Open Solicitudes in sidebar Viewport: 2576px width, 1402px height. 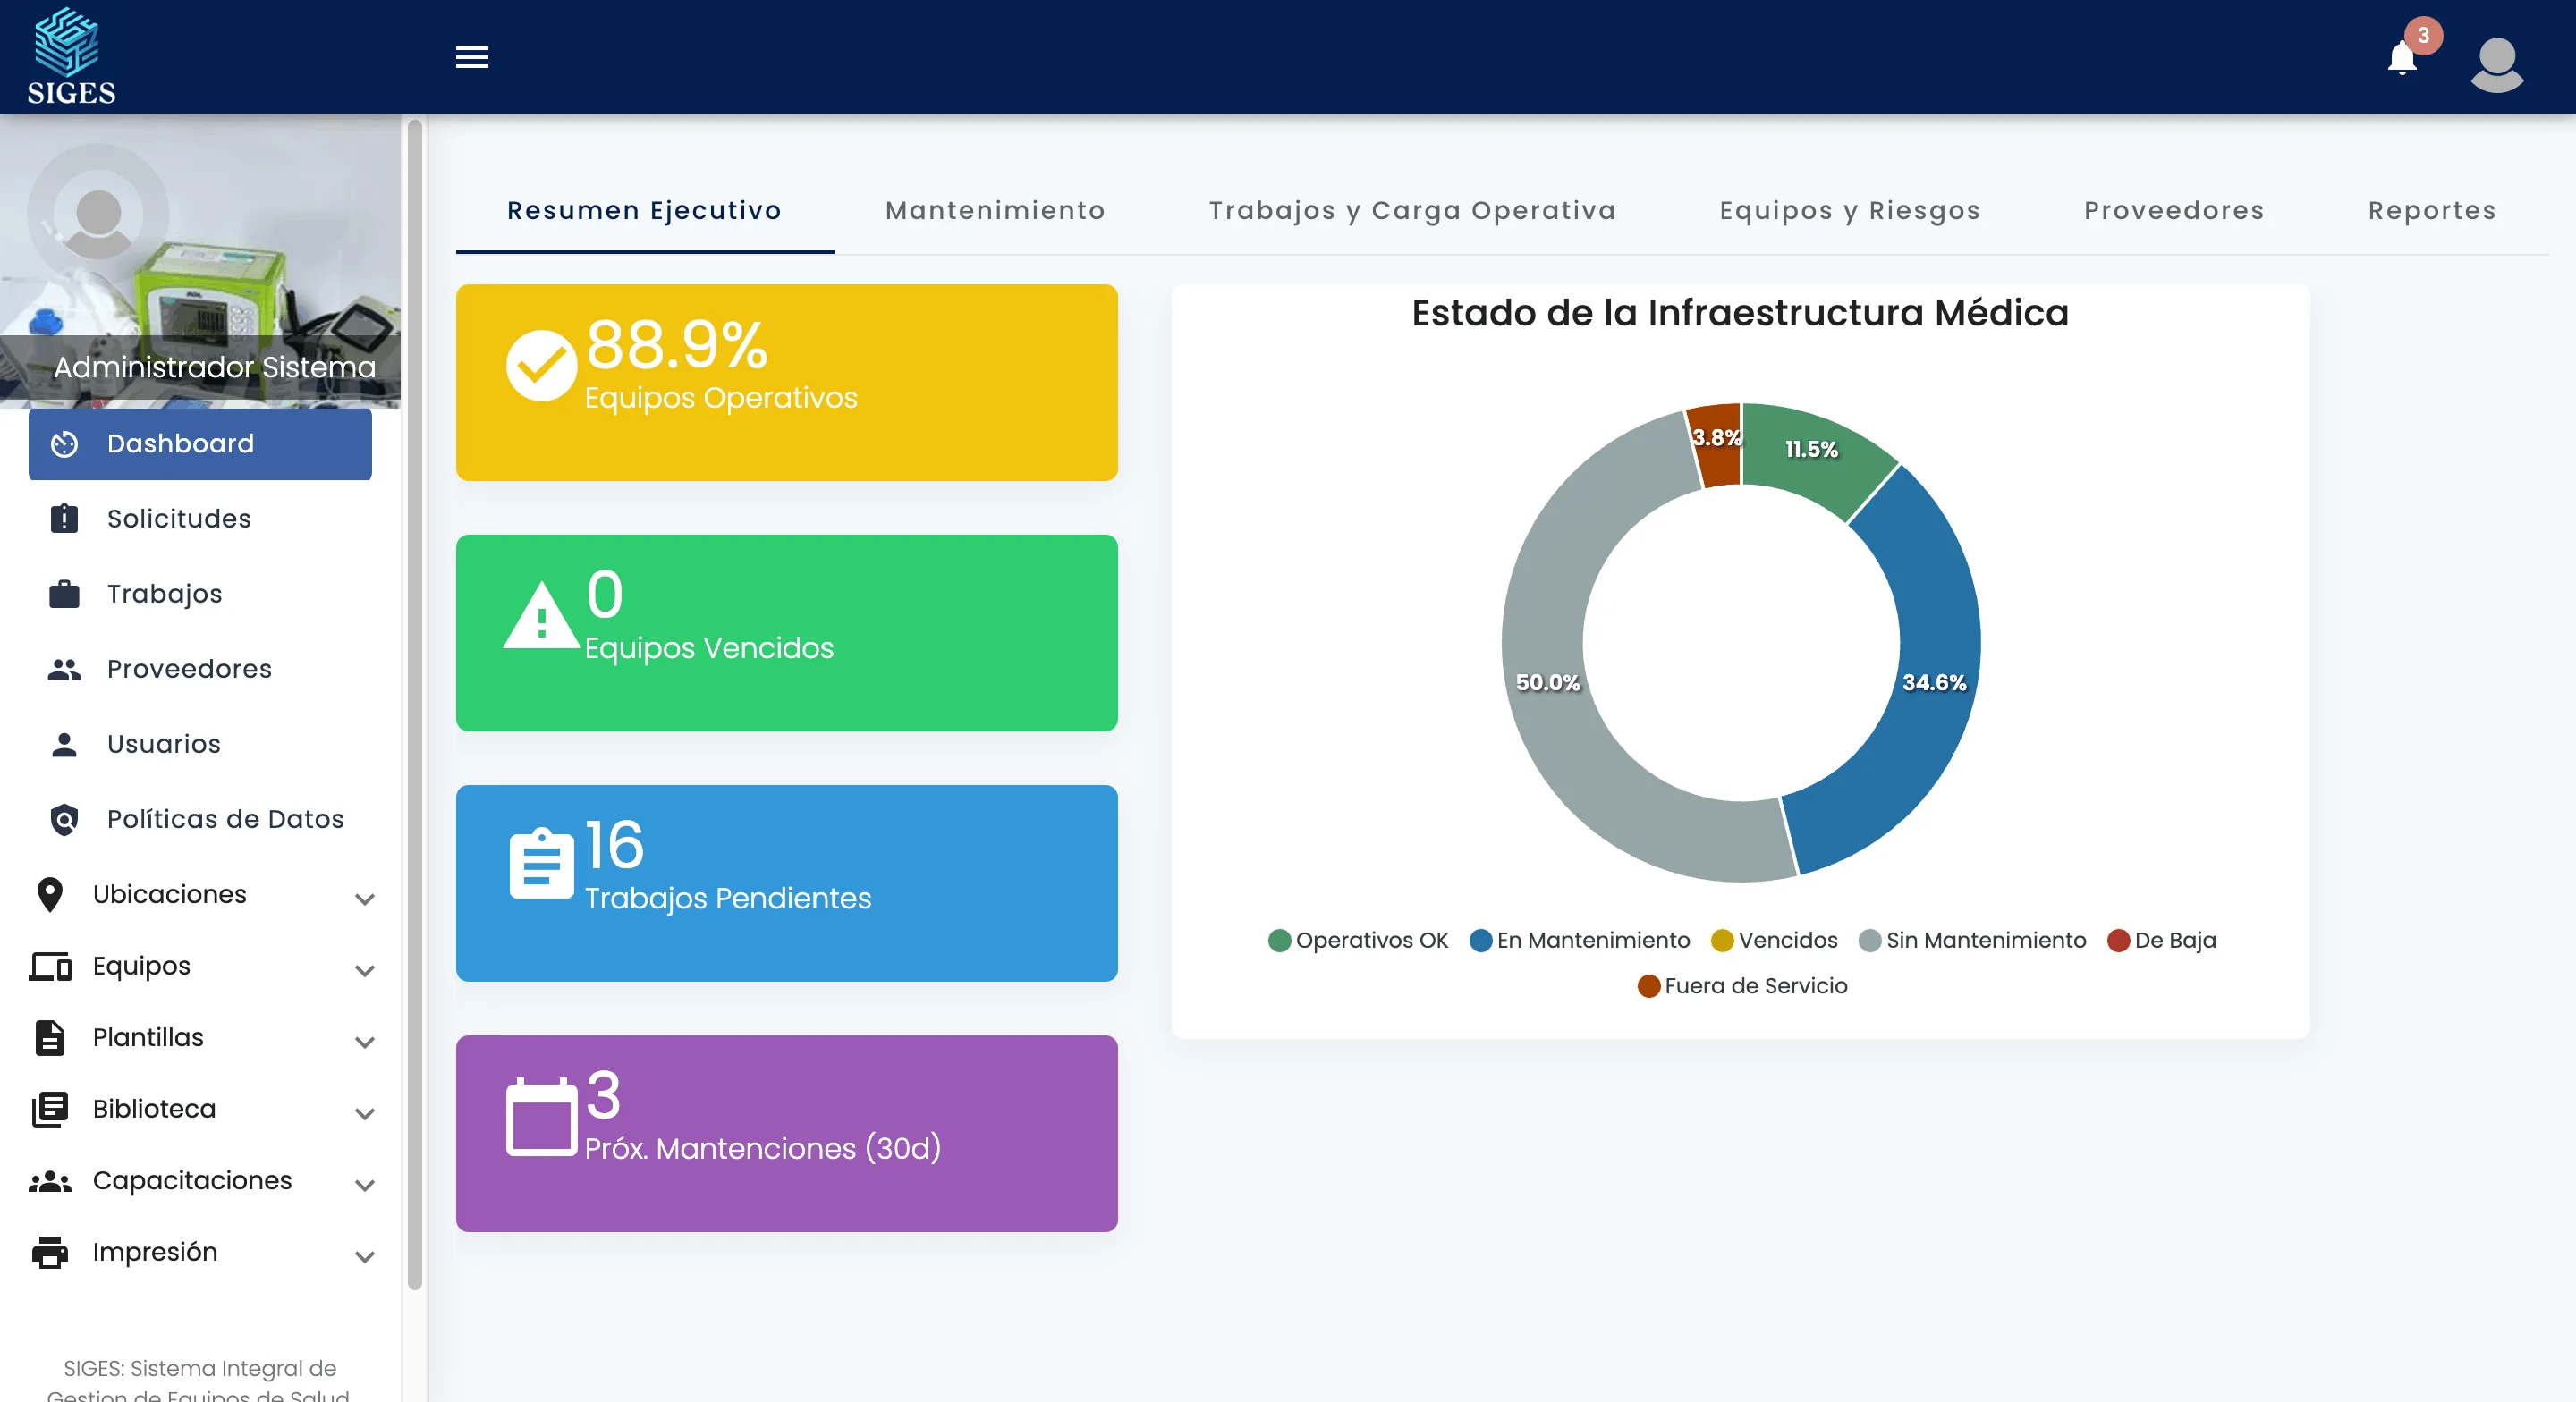click(x=200, y=519)
